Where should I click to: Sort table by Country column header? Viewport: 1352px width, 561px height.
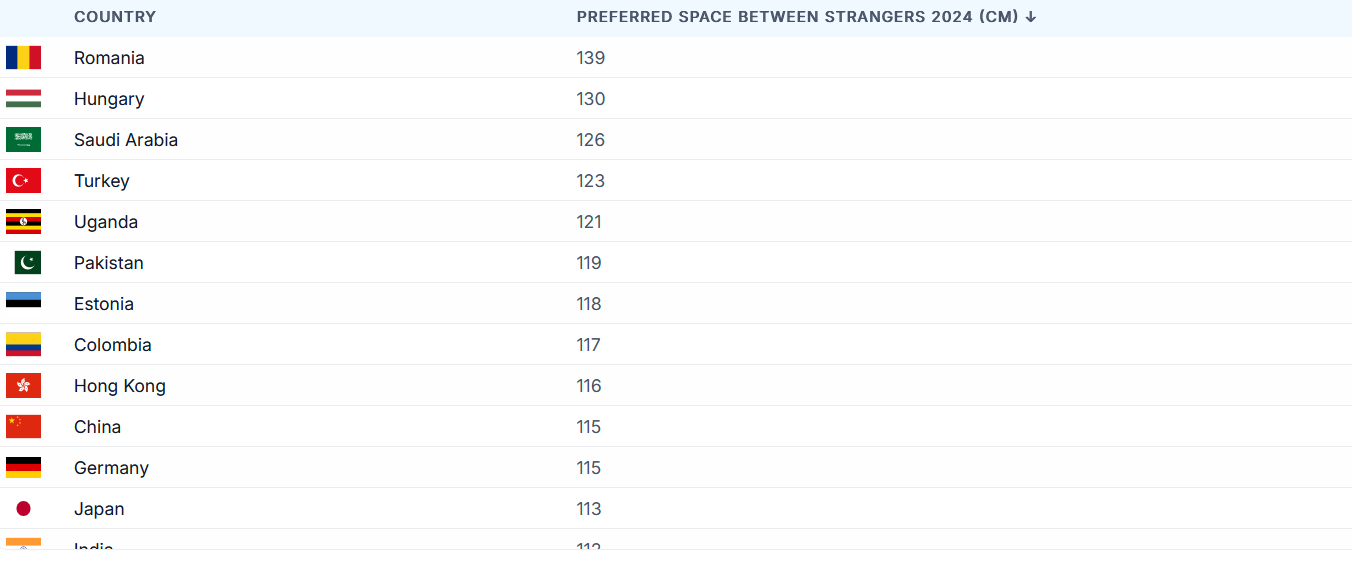tap(115, 17)
